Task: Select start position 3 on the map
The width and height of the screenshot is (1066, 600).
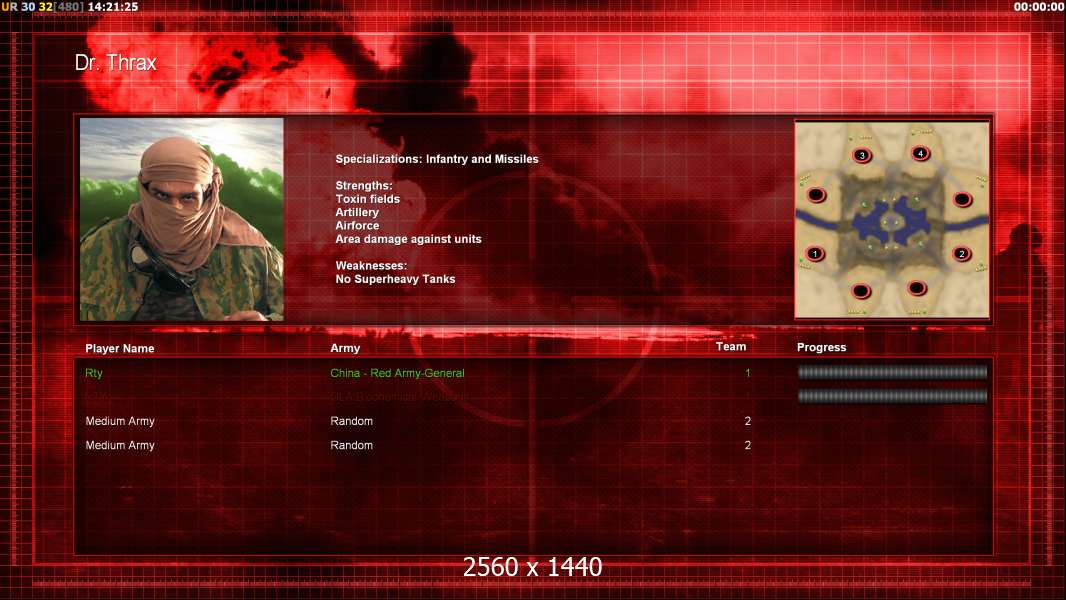Action: (861, 156)
